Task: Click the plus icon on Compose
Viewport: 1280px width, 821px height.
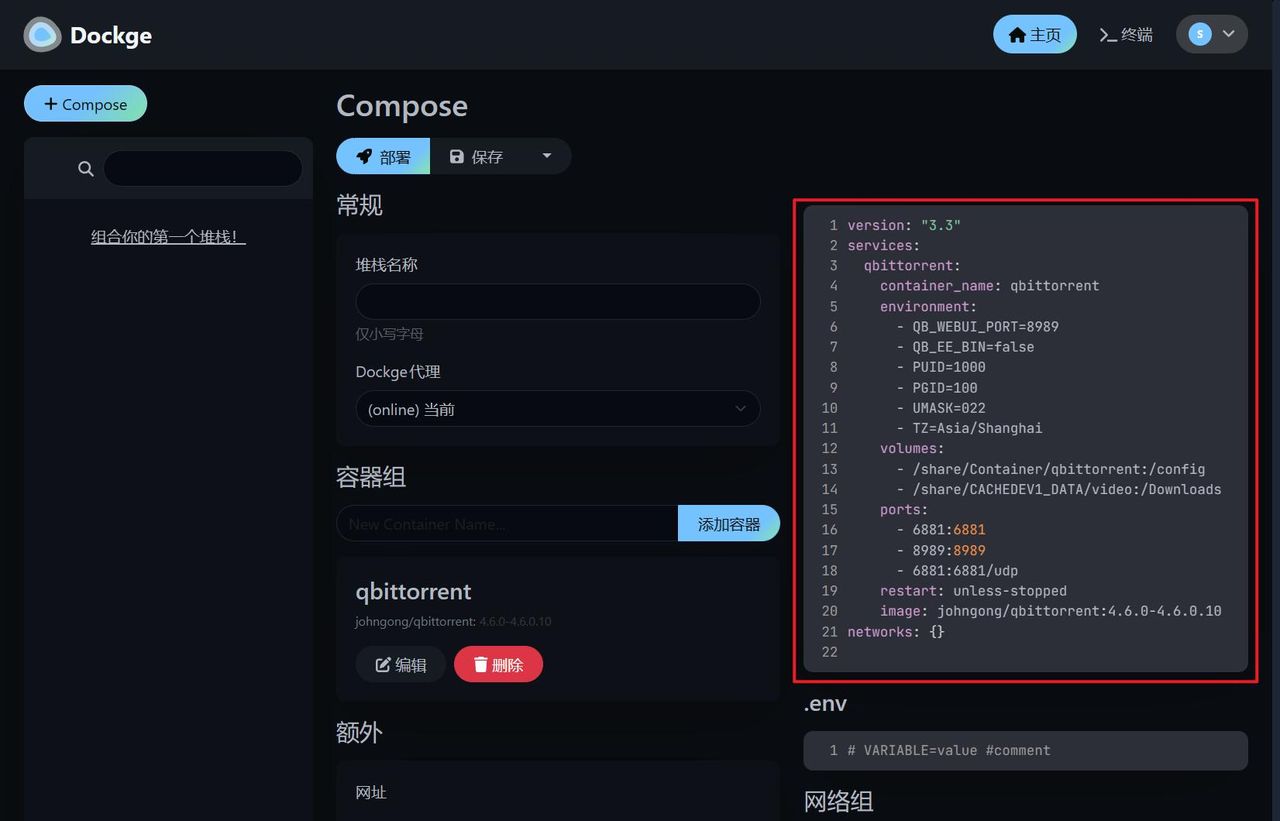Action: [x=50, y=104]
